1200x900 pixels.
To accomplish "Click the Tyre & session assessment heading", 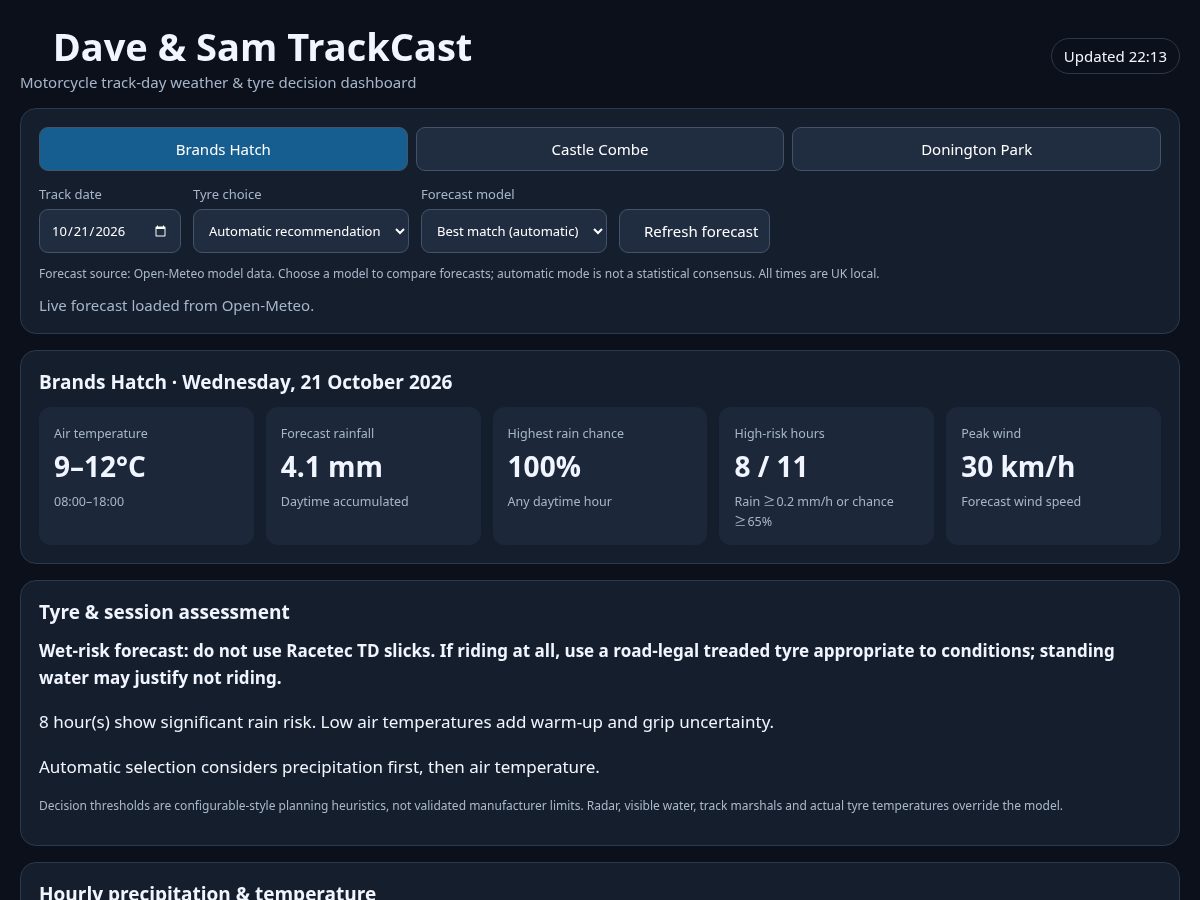I will point(164,612).
